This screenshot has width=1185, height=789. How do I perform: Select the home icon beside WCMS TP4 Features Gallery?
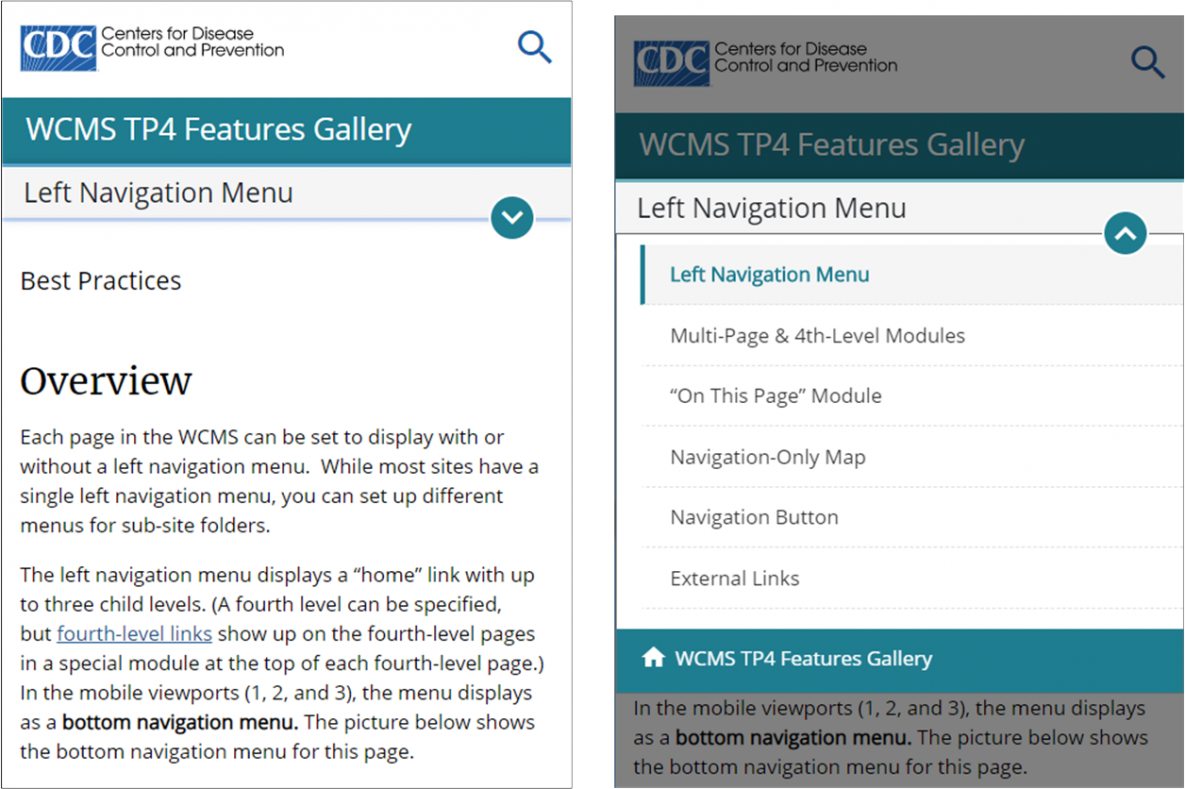[655, 659]
